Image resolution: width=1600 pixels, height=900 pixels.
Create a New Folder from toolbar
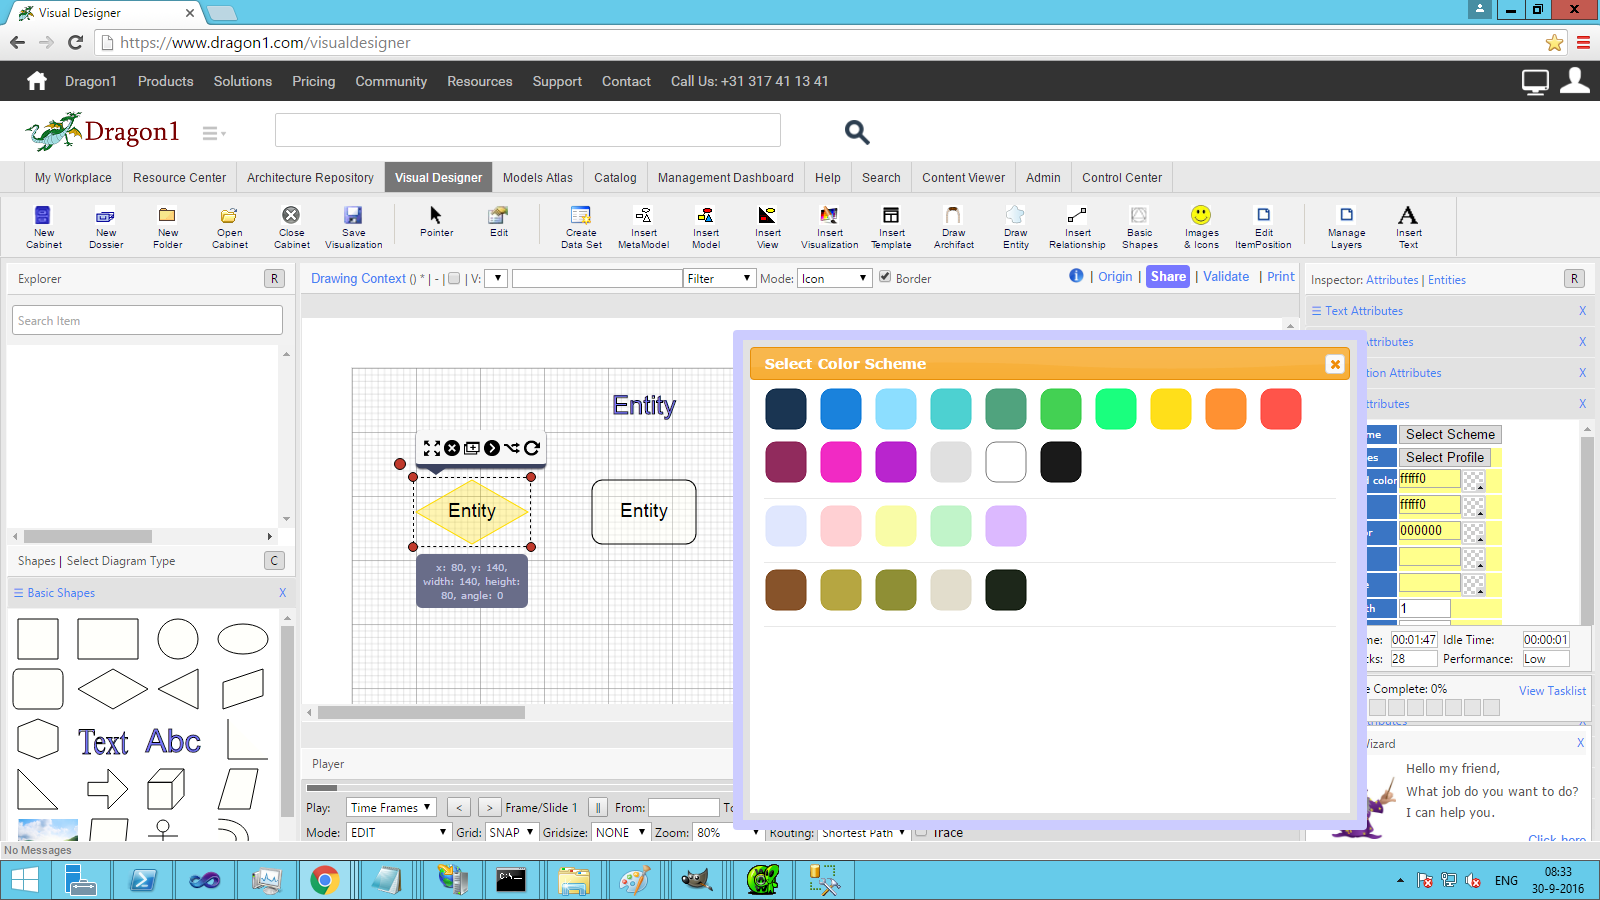(x=167, y=226)
